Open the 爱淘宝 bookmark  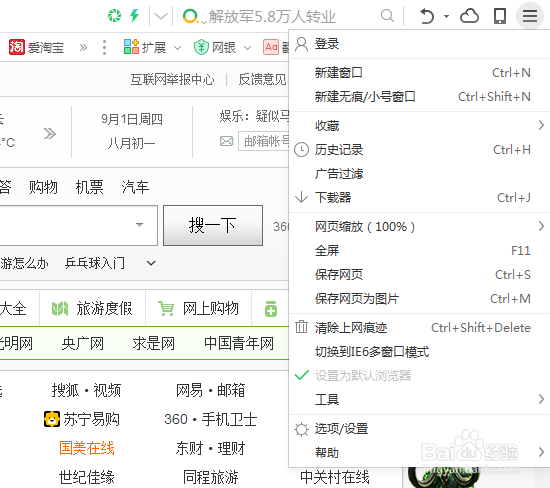coord(36,47)
